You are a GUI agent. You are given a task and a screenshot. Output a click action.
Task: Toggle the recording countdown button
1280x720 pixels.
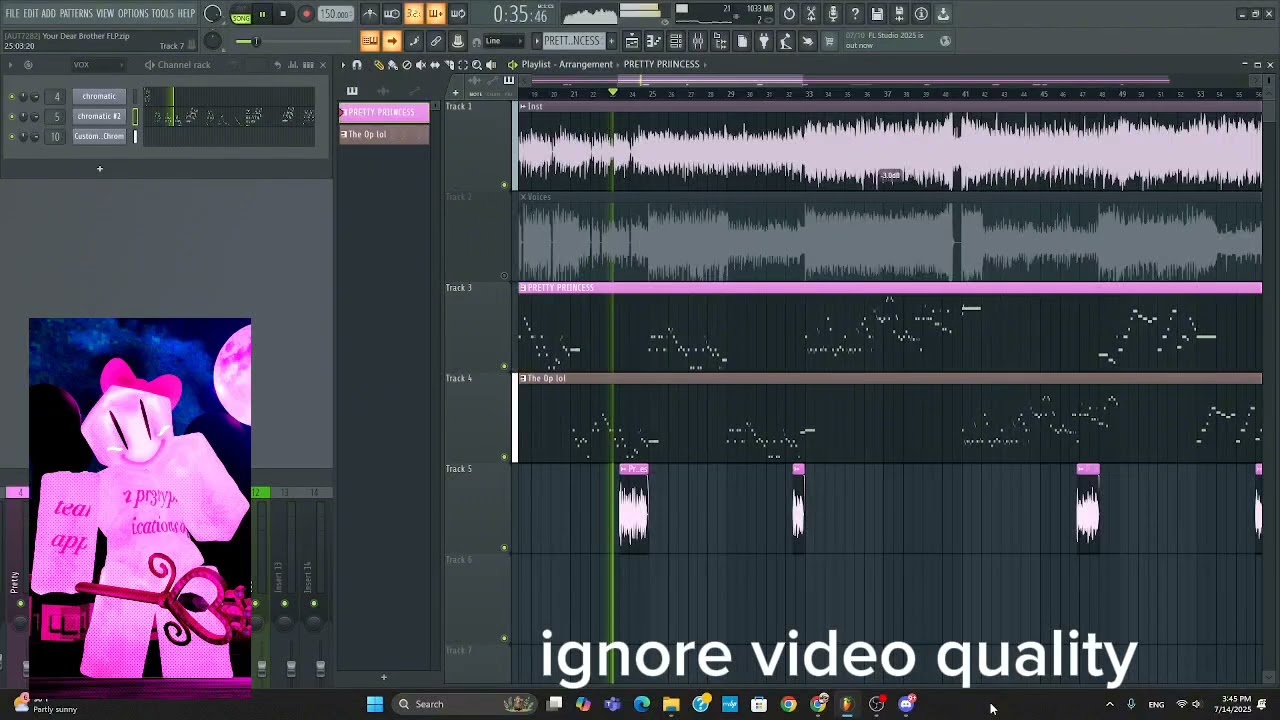coord(413,14)
